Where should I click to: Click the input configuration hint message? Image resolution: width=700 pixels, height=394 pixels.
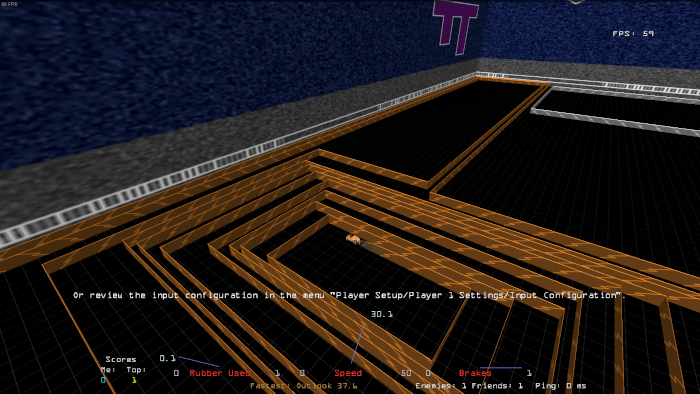pyautogui.click(x=350, y=295)
